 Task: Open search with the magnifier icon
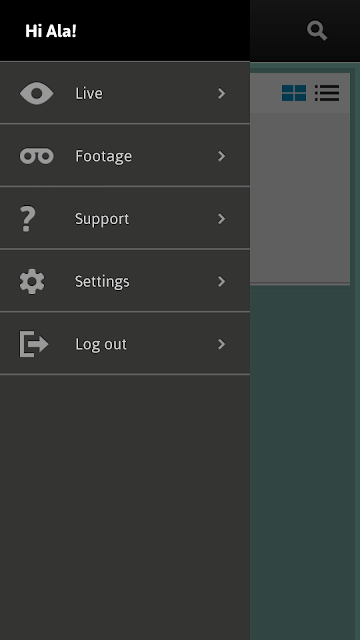(317, 31)
